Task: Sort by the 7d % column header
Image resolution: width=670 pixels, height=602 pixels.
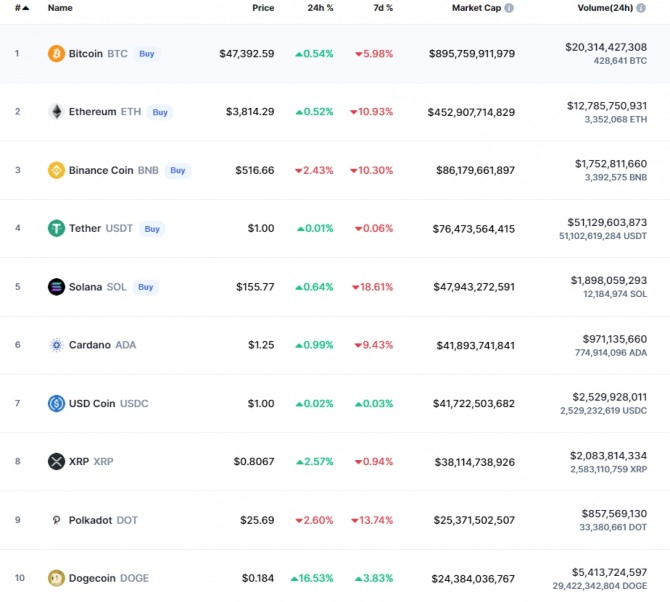Action: coord(383,8)
